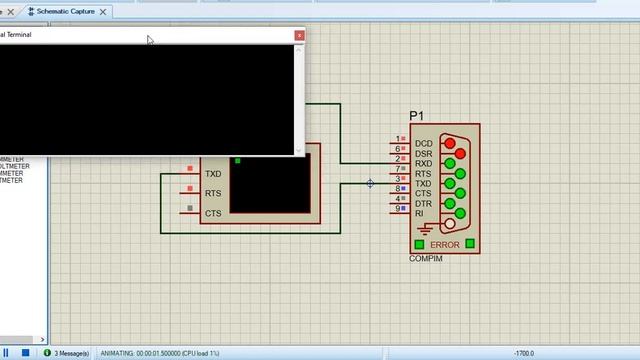Click the CTS label on the virtual terminal component

pos(213,213)
